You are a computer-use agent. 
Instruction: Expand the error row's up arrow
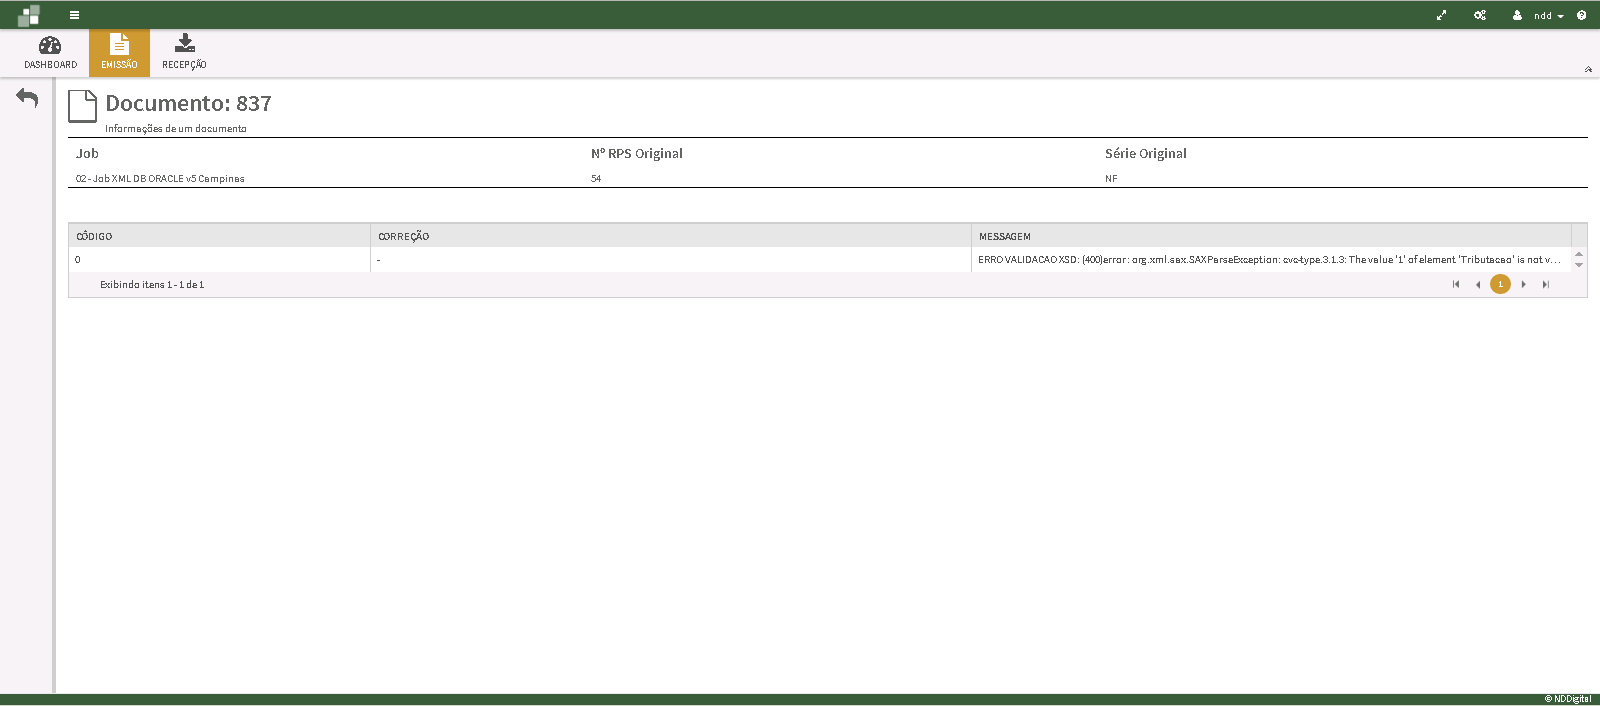coord(1579,254)
